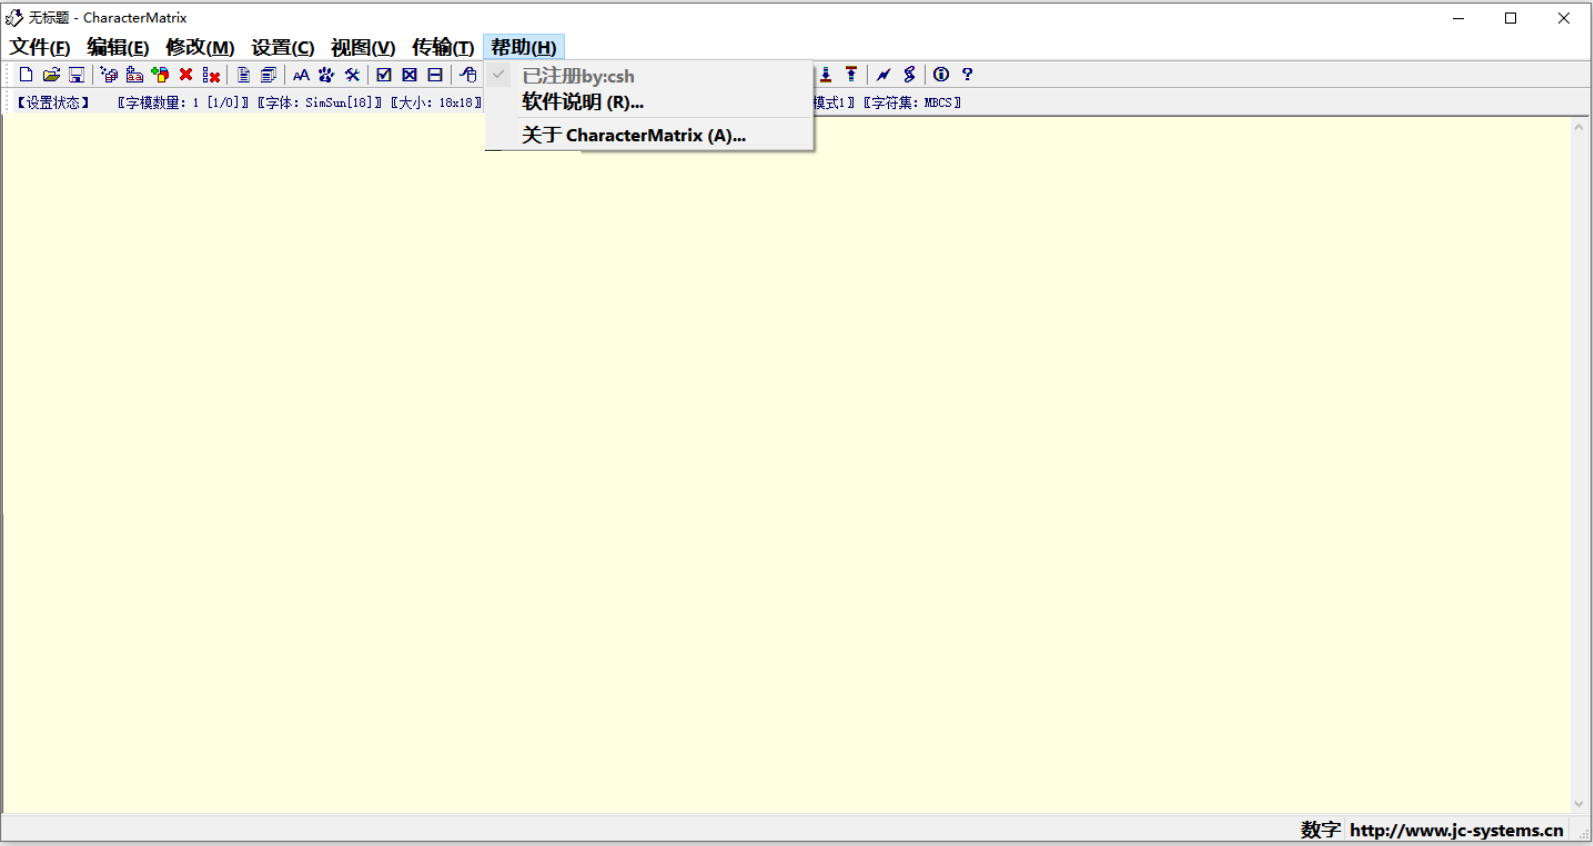This screenshot has width=1593, height=846.
Task: Click the downward arrow download icon
Action: (826, 75)
